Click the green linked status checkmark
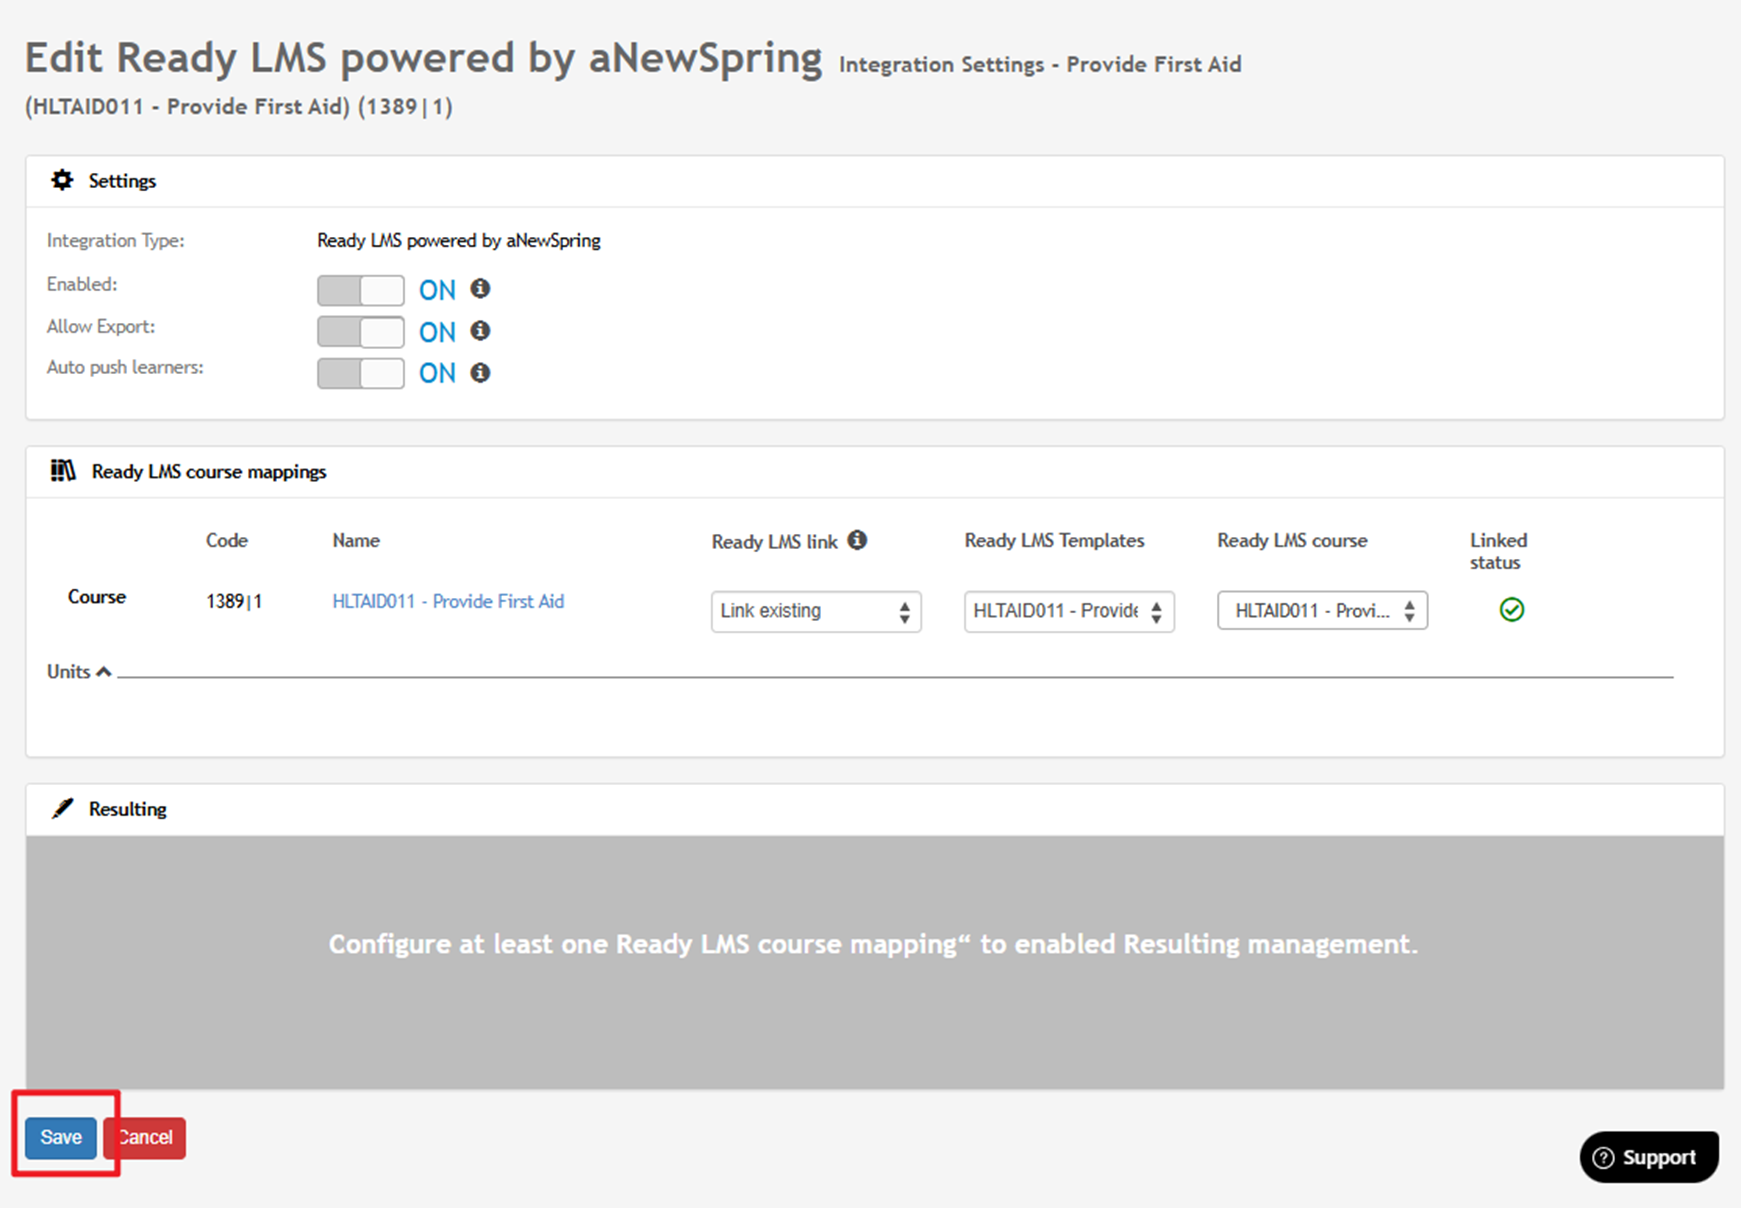 click(x=1512, y=609)
